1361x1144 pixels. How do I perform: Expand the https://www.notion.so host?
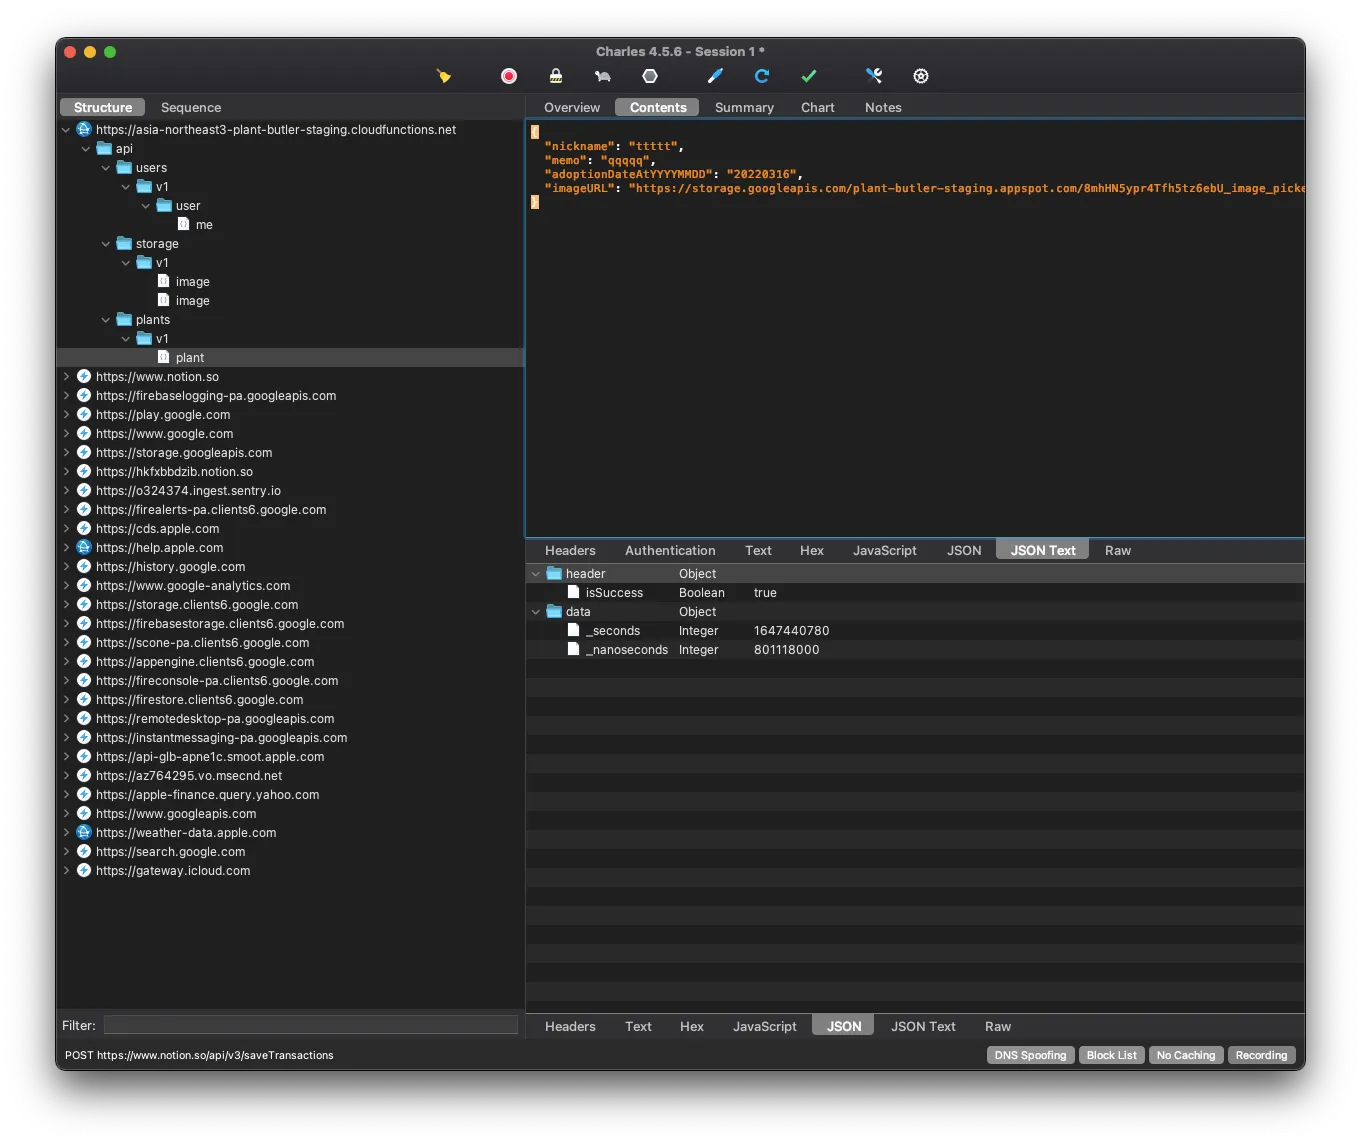pos(66,377)
